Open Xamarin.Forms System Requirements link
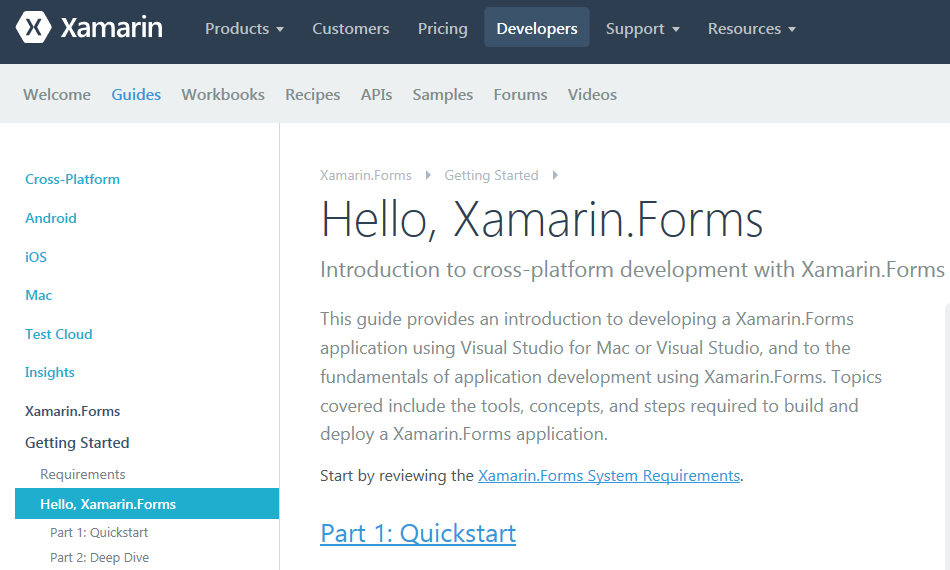 pyautogui.click(x=609, y=476)
